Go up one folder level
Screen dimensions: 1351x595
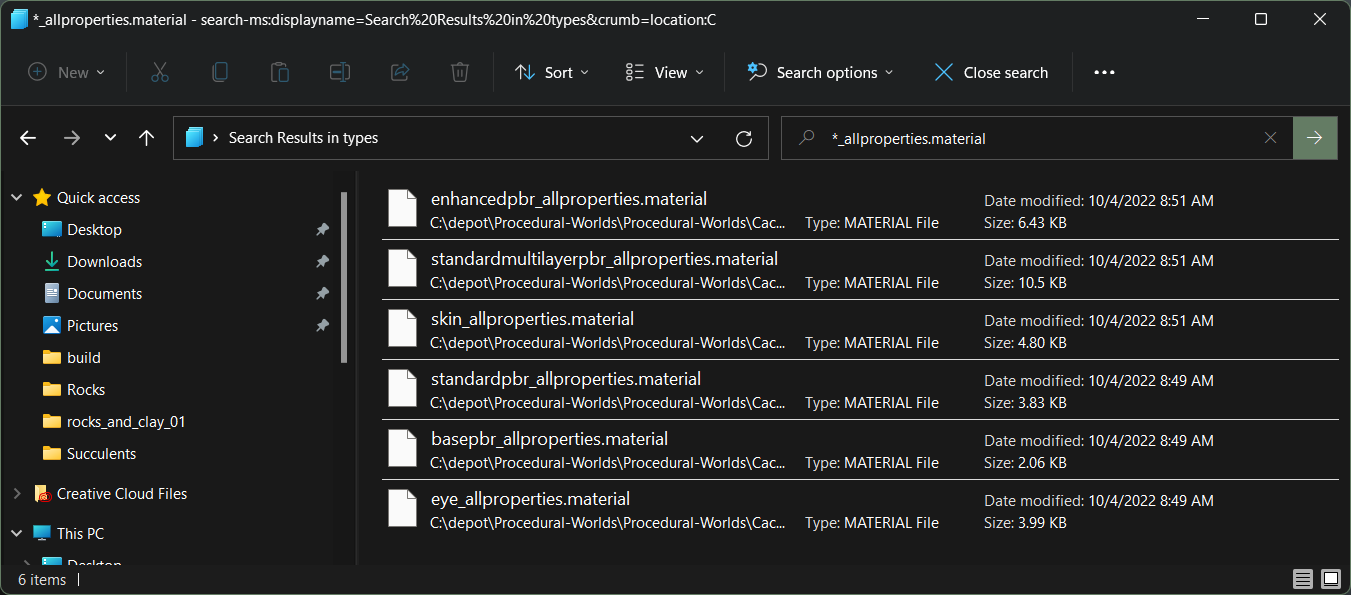pos(146,137)
